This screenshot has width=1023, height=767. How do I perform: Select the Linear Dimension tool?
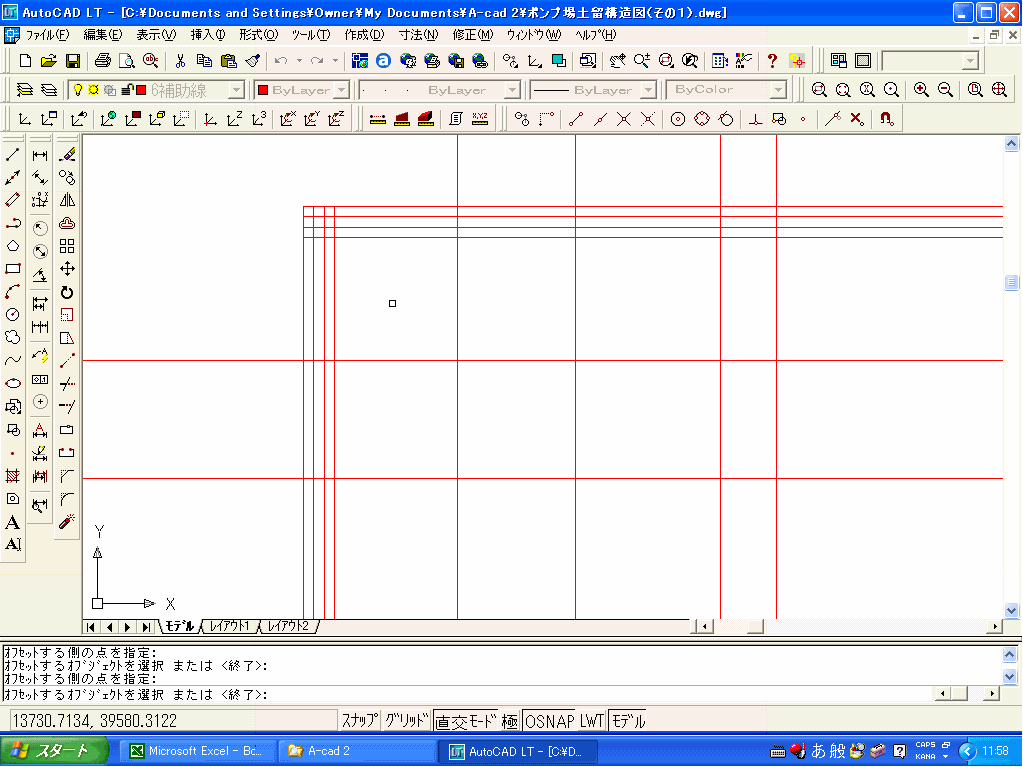[x=40, y=155]
